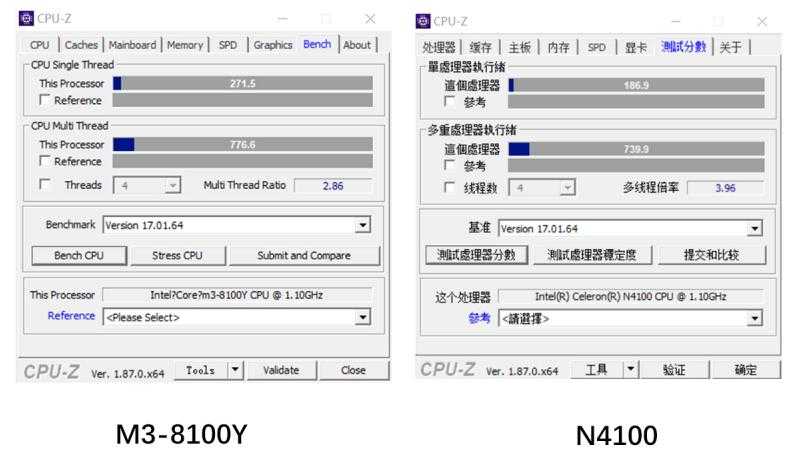Click the 測試處理器分數 button
The image size is (800, 463).
click(x=477, y=255)
